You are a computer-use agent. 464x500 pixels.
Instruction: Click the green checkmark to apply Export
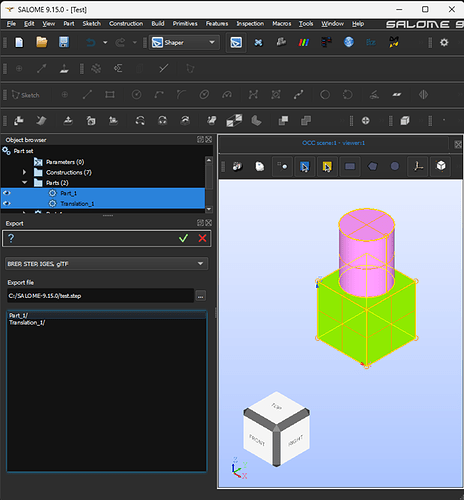tap(183, 238)
